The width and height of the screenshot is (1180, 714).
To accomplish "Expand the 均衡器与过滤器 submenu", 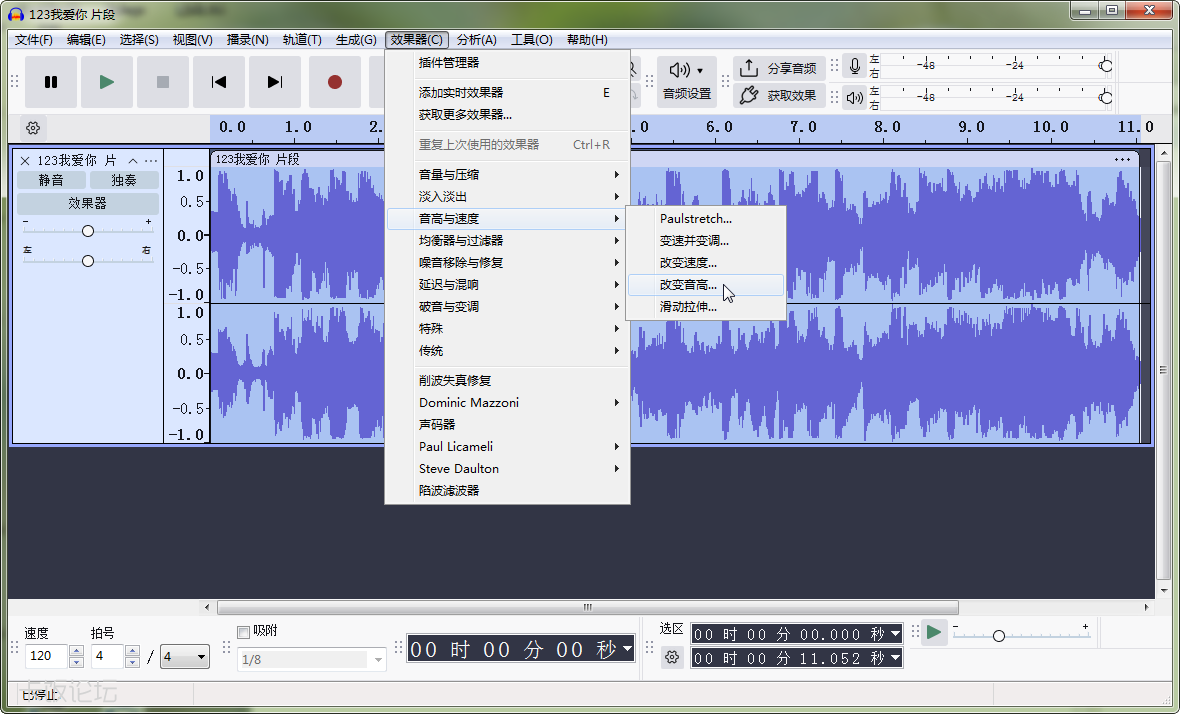I will [507, 241].
